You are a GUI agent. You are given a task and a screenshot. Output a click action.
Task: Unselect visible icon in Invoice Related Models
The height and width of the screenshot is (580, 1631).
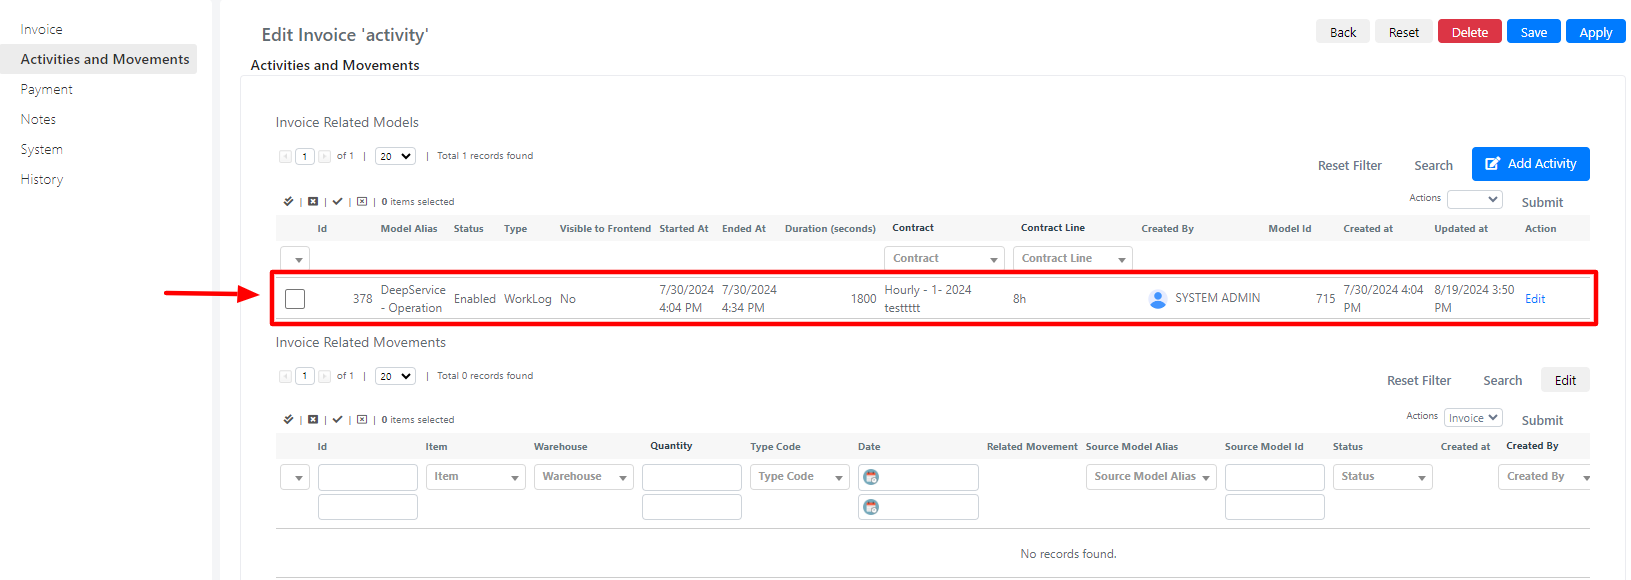click(x=362, y=201)
